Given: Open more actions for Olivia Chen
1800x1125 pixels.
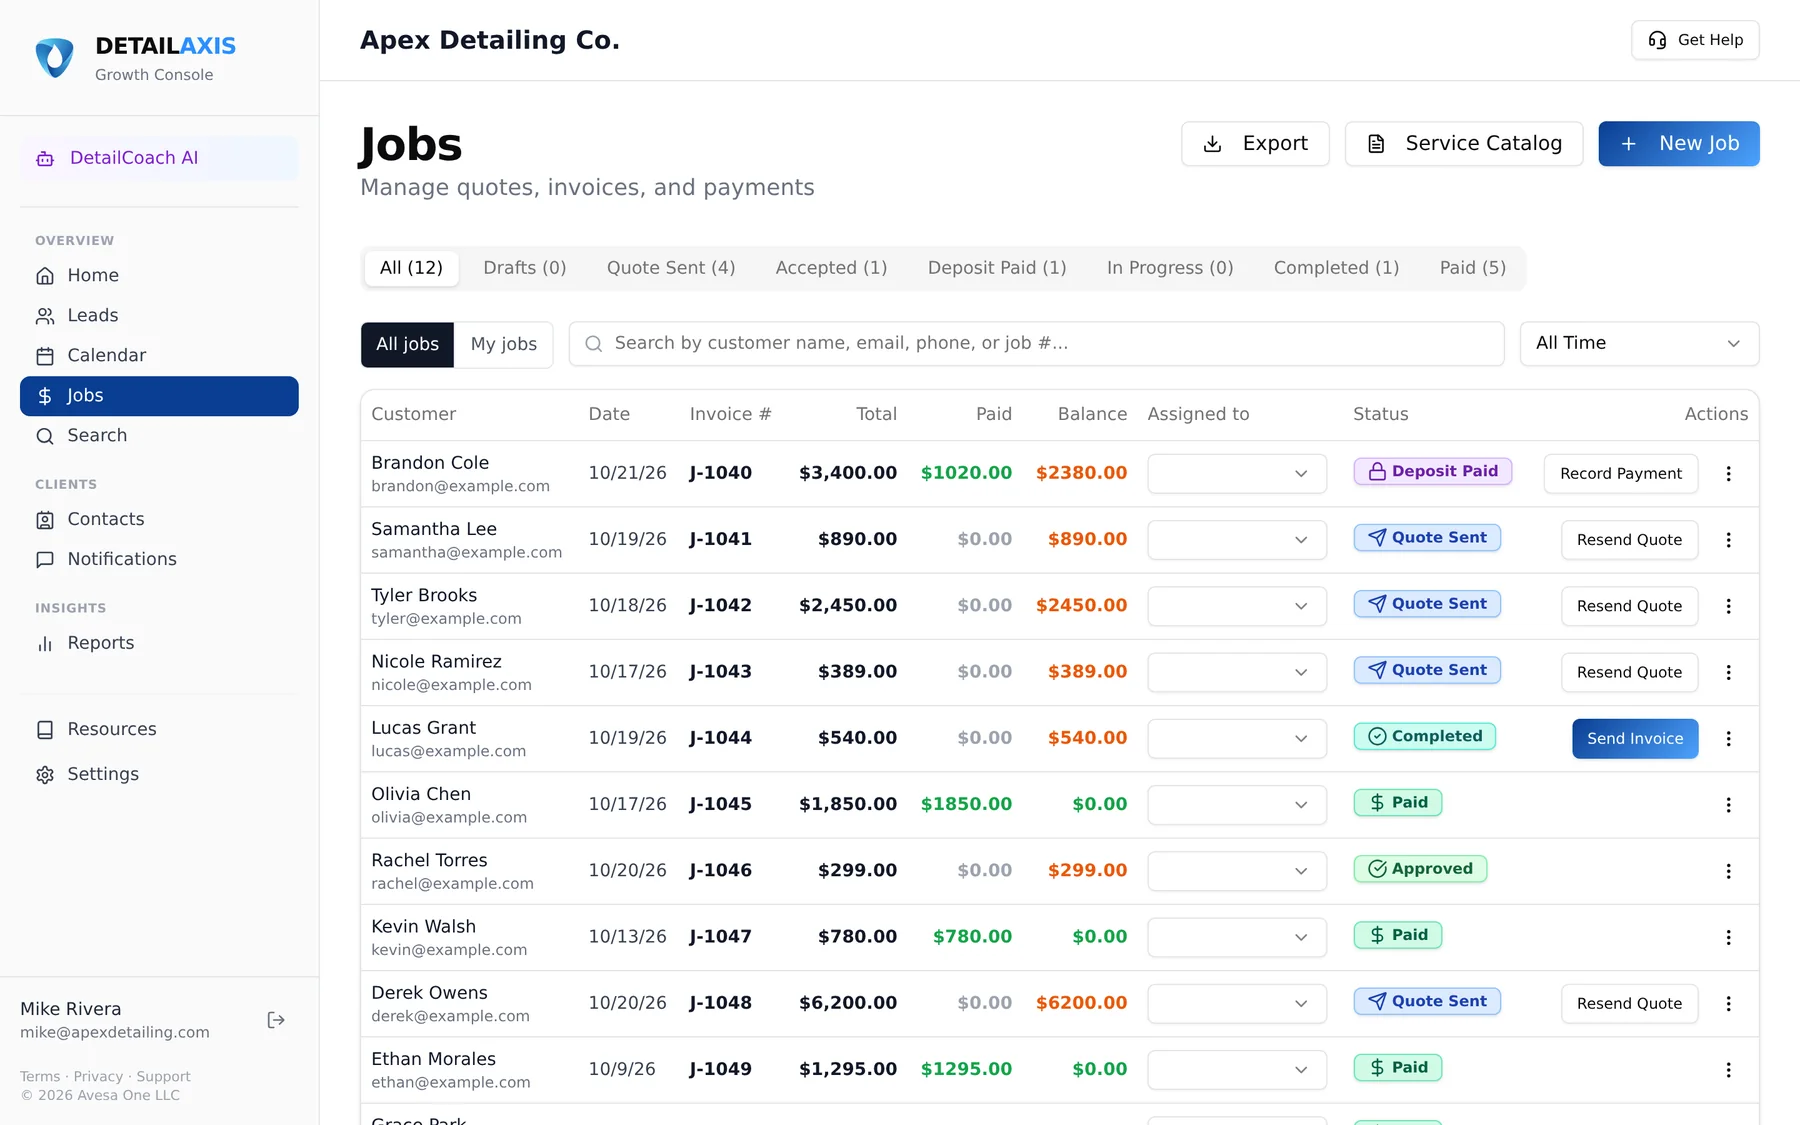Looking at the screenshot, I should tap(1728, 805).
